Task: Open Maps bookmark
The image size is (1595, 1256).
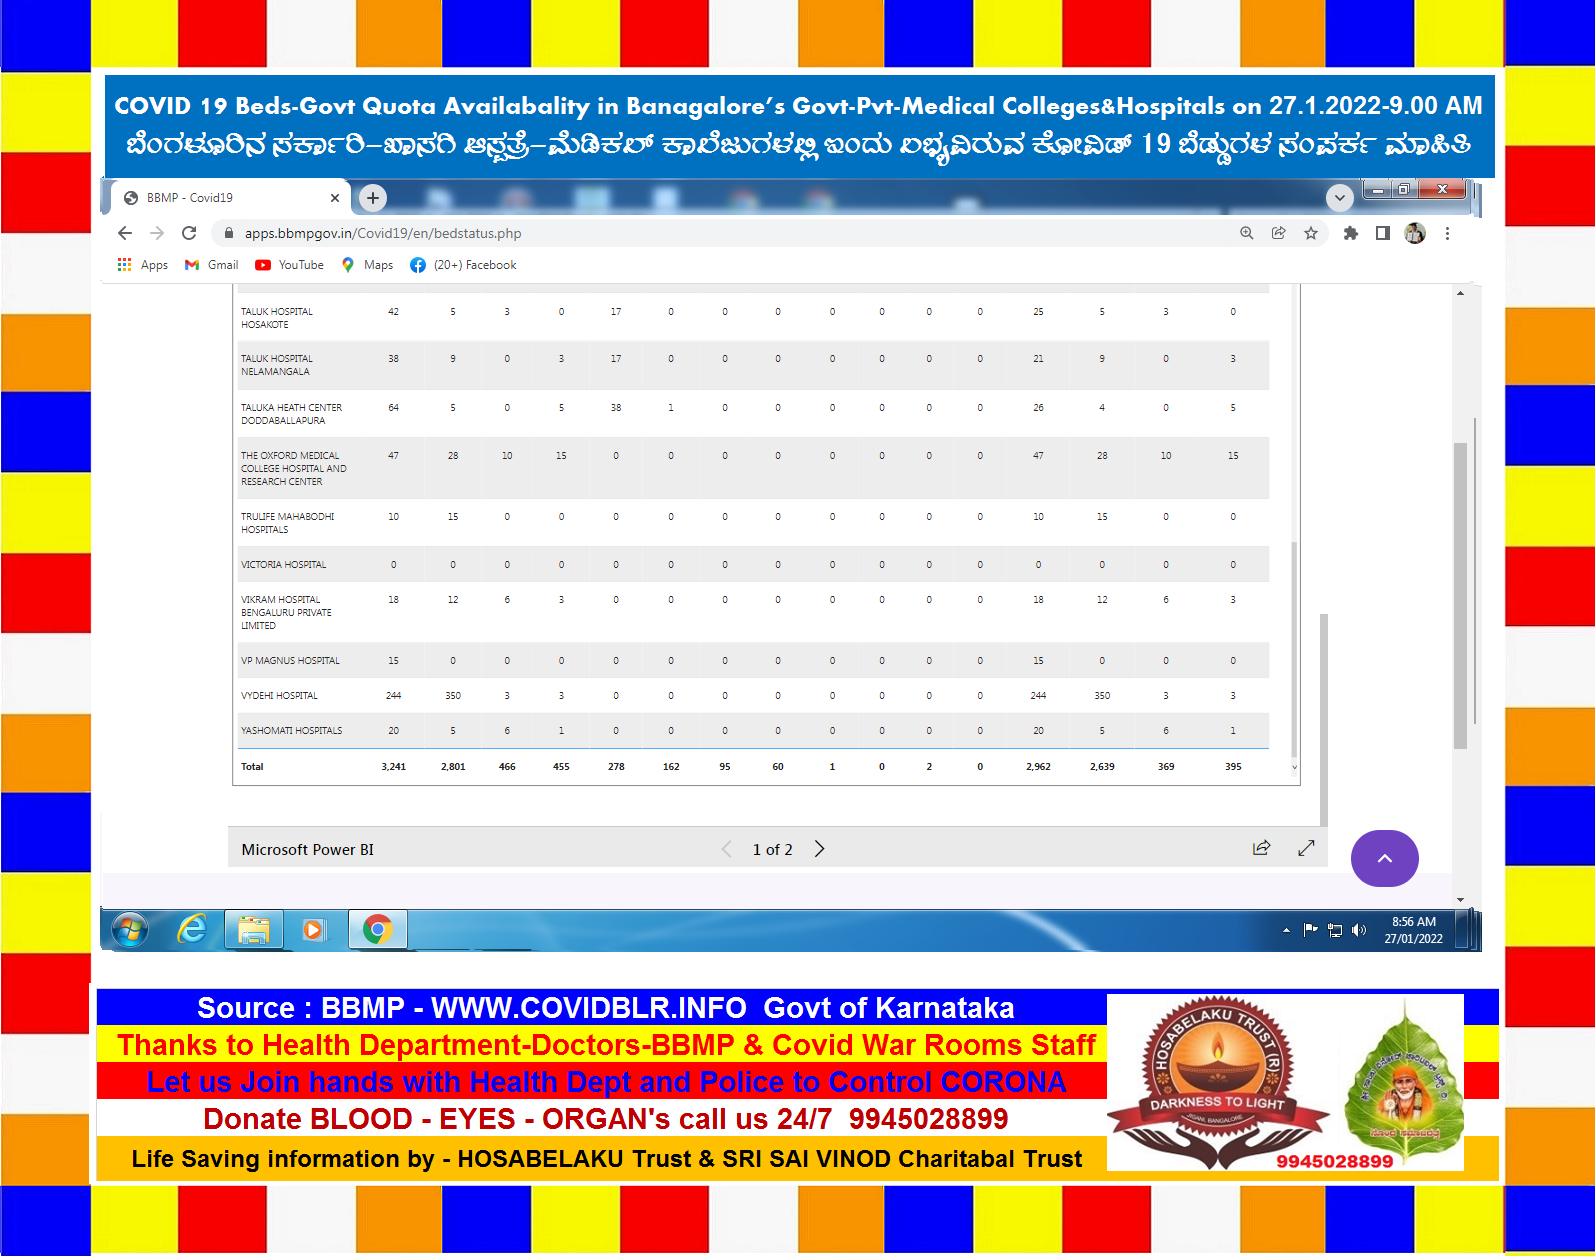Action: pyautogui.click(x=367, y=265)
